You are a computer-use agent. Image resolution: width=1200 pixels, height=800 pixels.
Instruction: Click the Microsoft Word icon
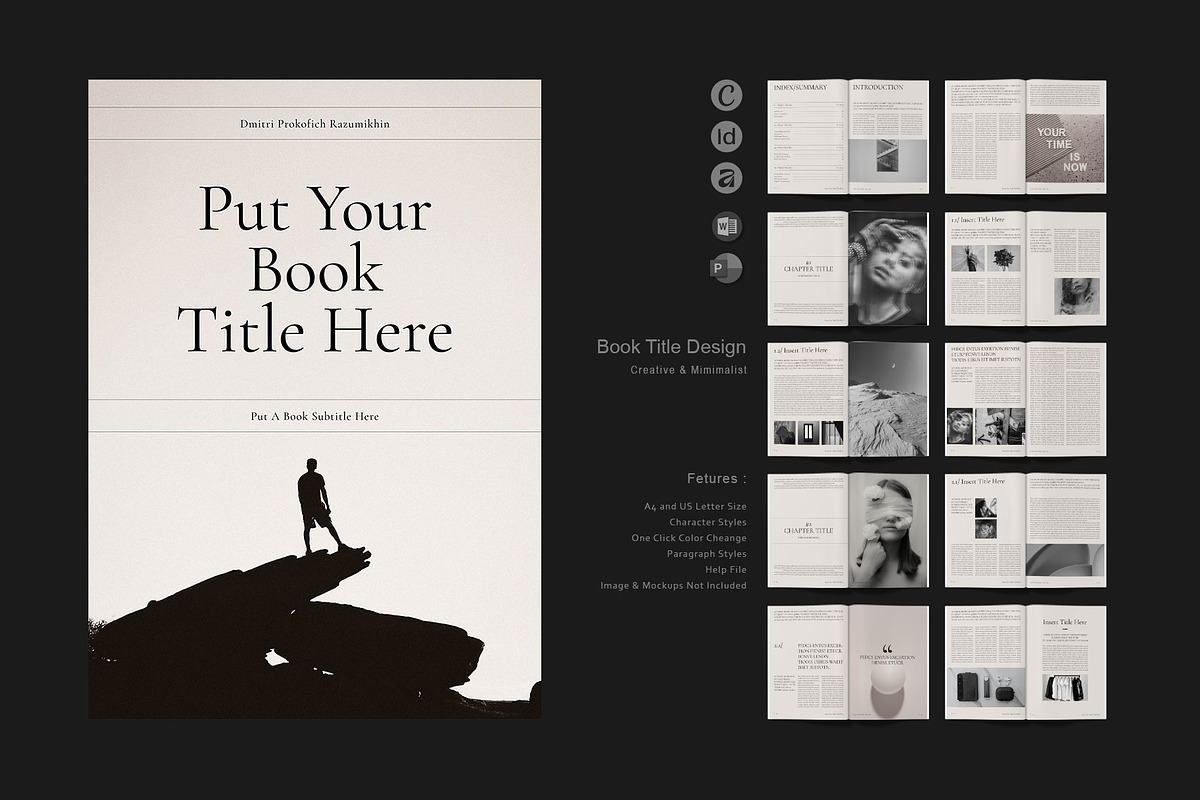727,227
